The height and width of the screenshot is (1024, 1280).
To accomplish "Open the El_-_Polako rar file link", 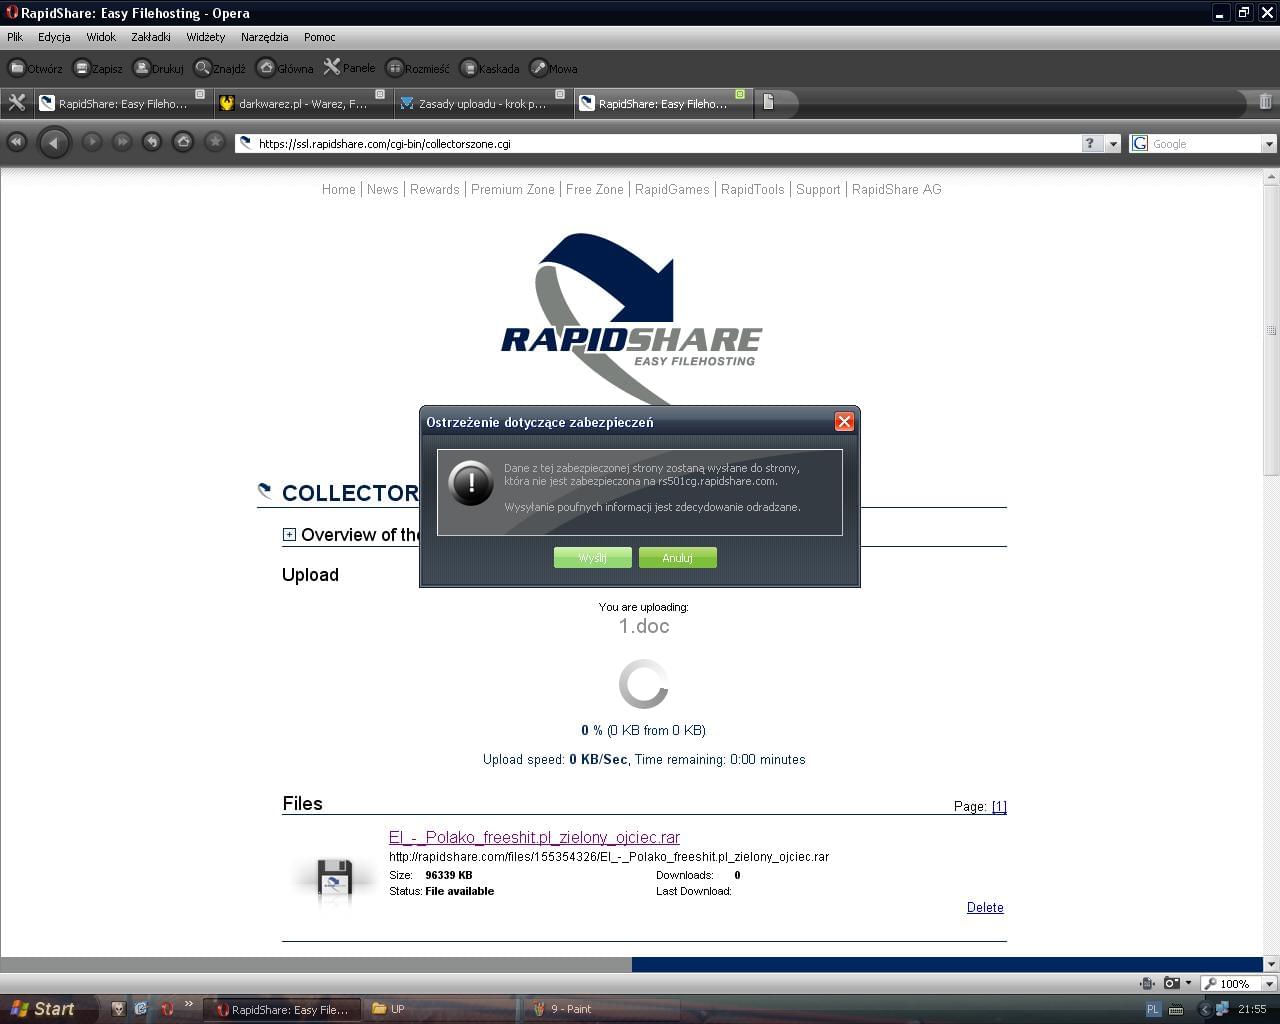I will point(534,837).
